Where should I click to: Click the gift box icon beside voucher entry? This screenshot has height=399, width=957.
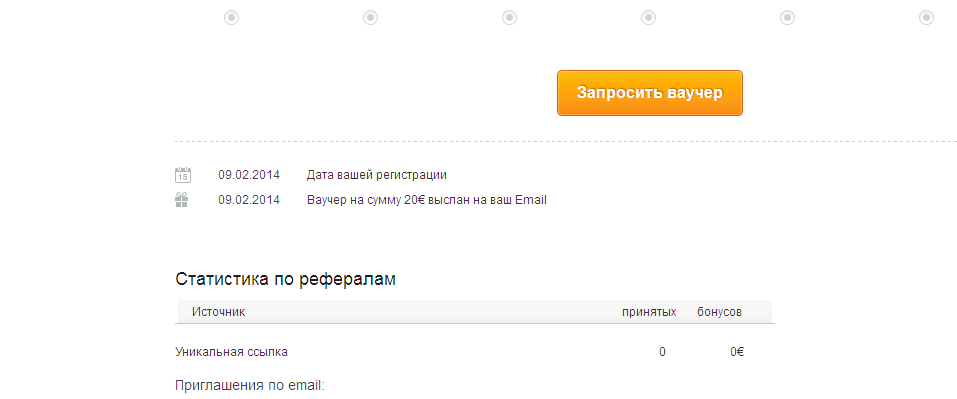coord(182,200)
